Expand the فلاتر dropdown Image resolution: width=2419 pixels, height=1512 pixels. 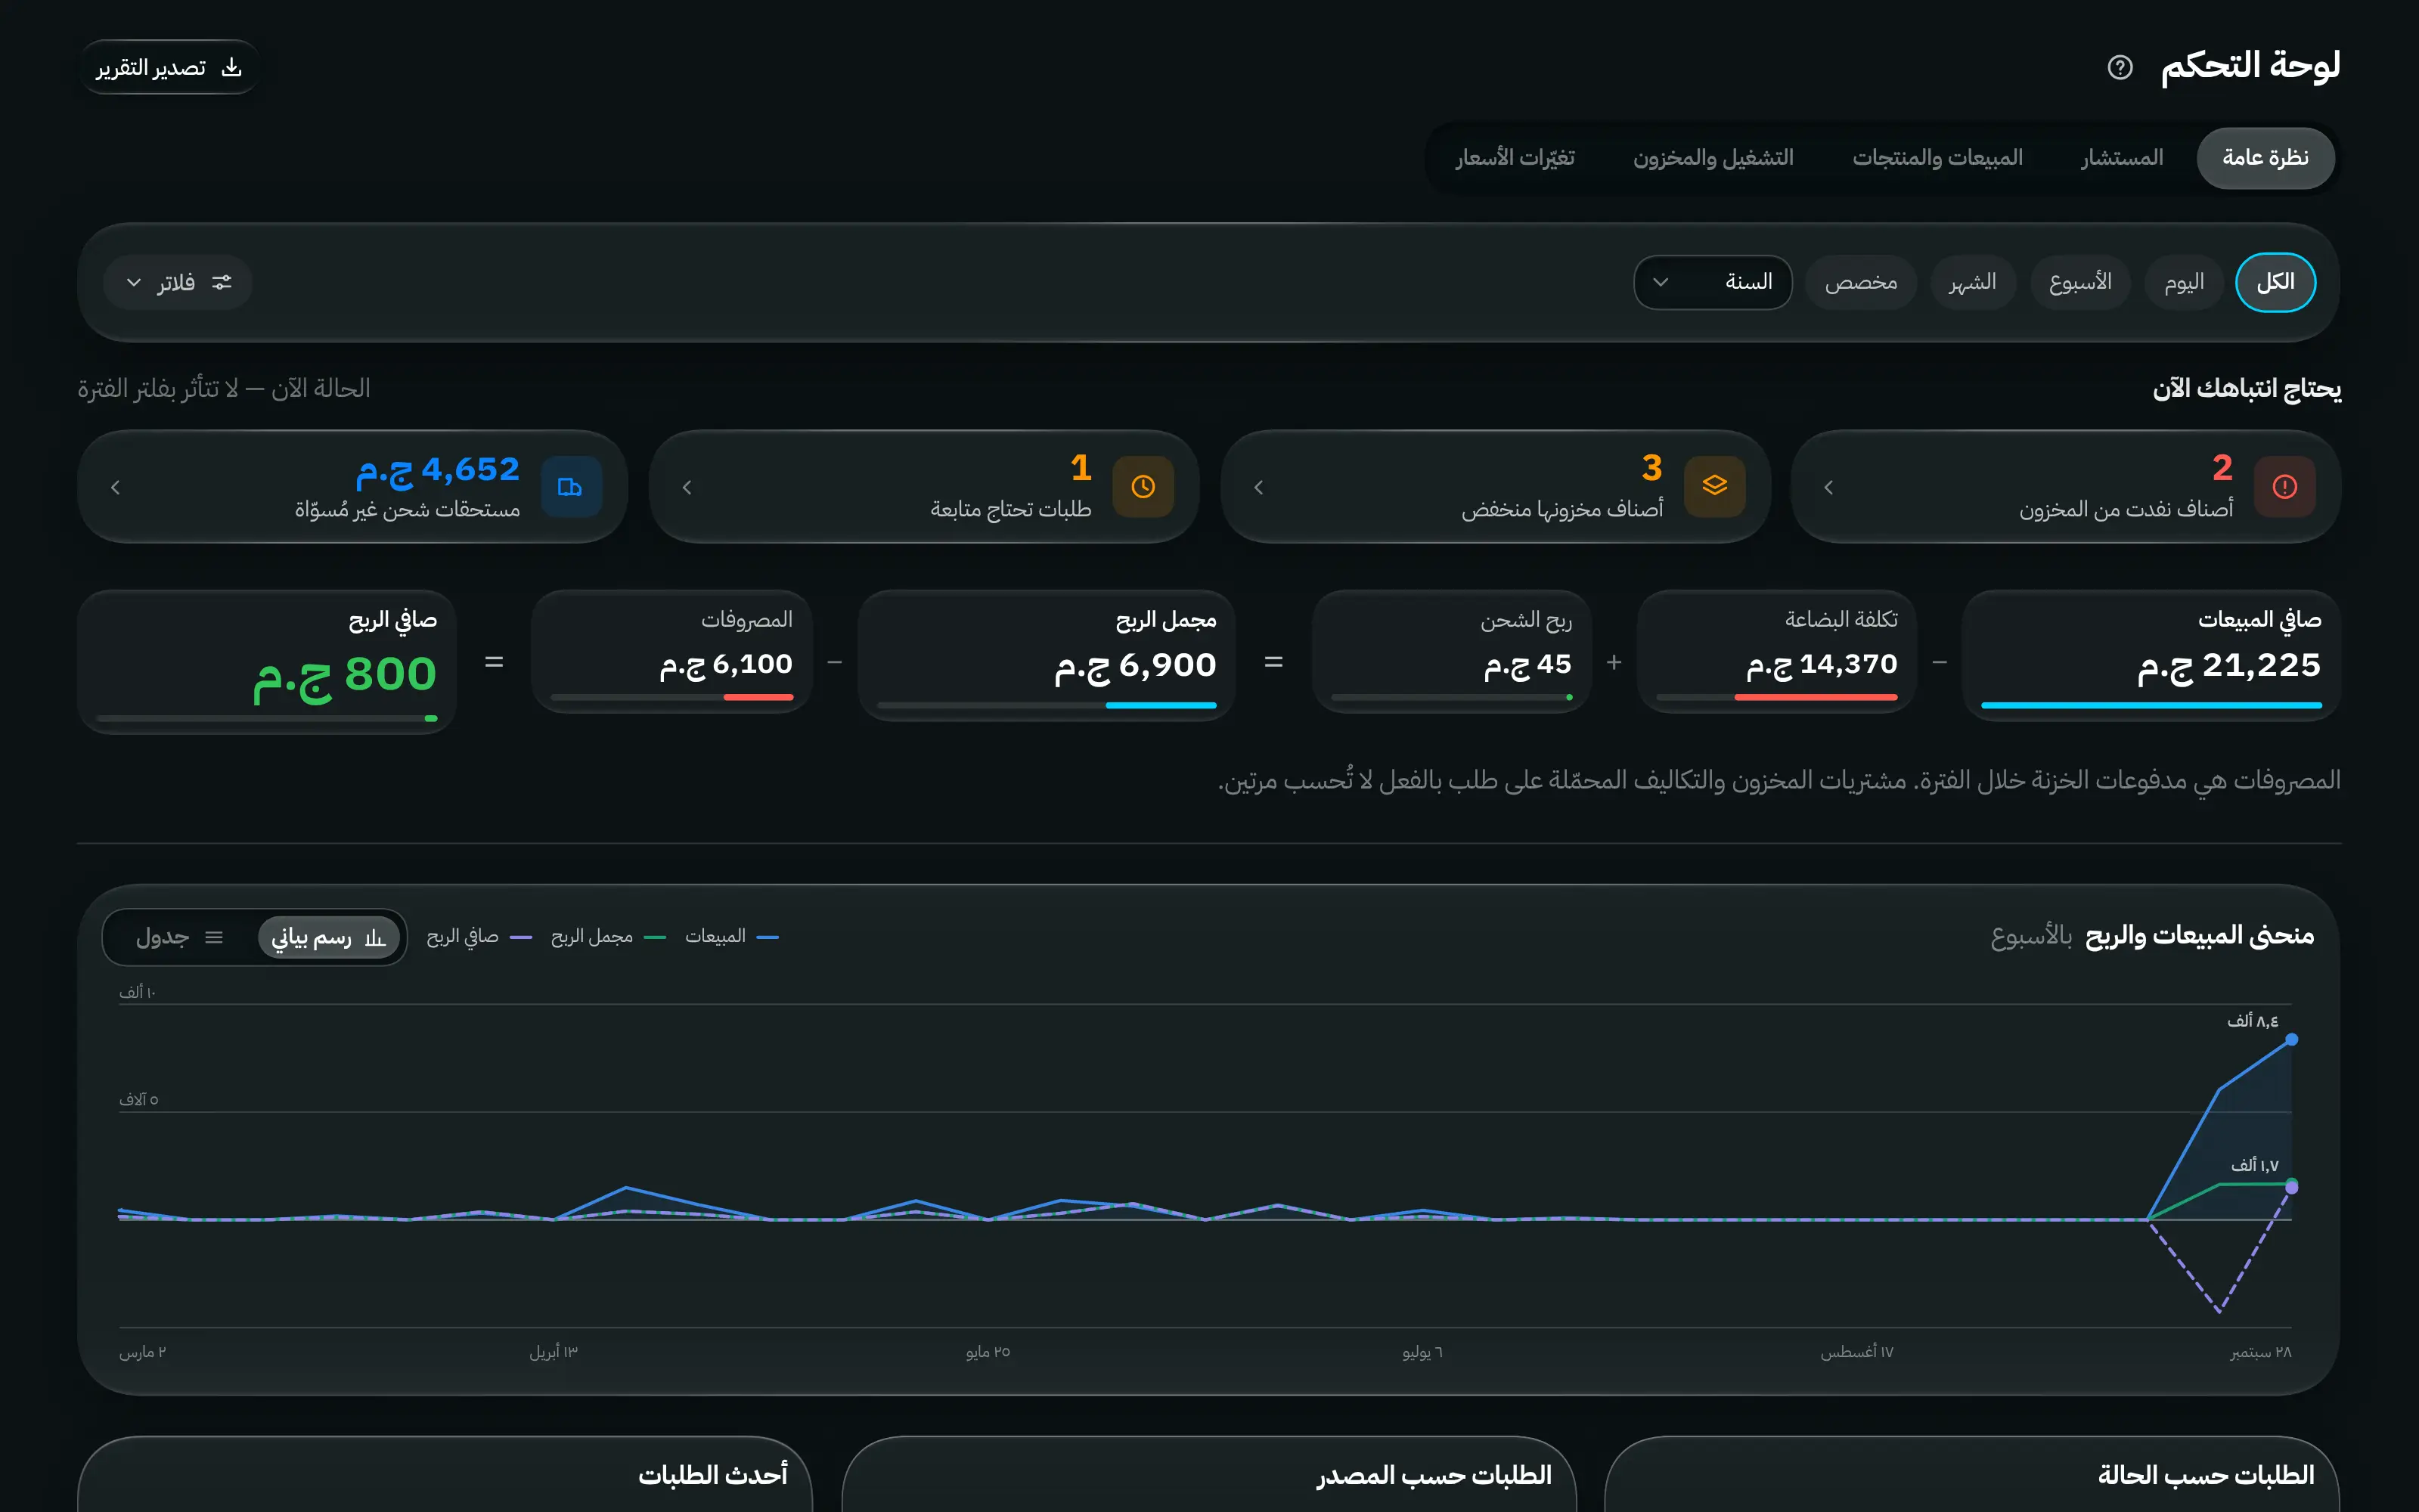pyautogui.click(x=178, y=283)
